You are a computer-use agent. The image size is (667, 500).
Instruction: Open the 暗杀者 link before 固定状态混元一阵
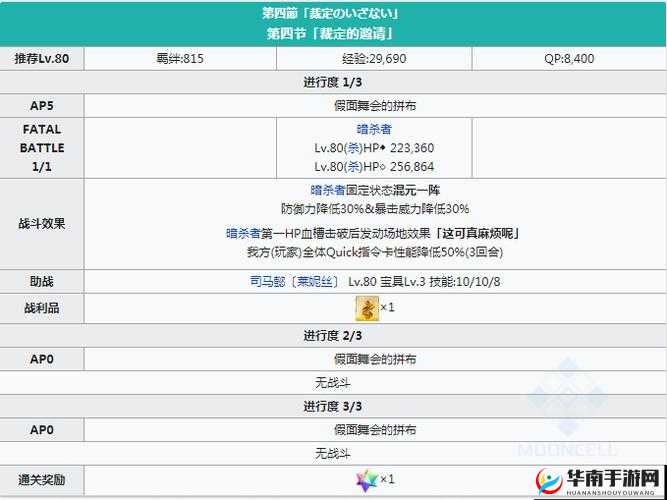327,190
